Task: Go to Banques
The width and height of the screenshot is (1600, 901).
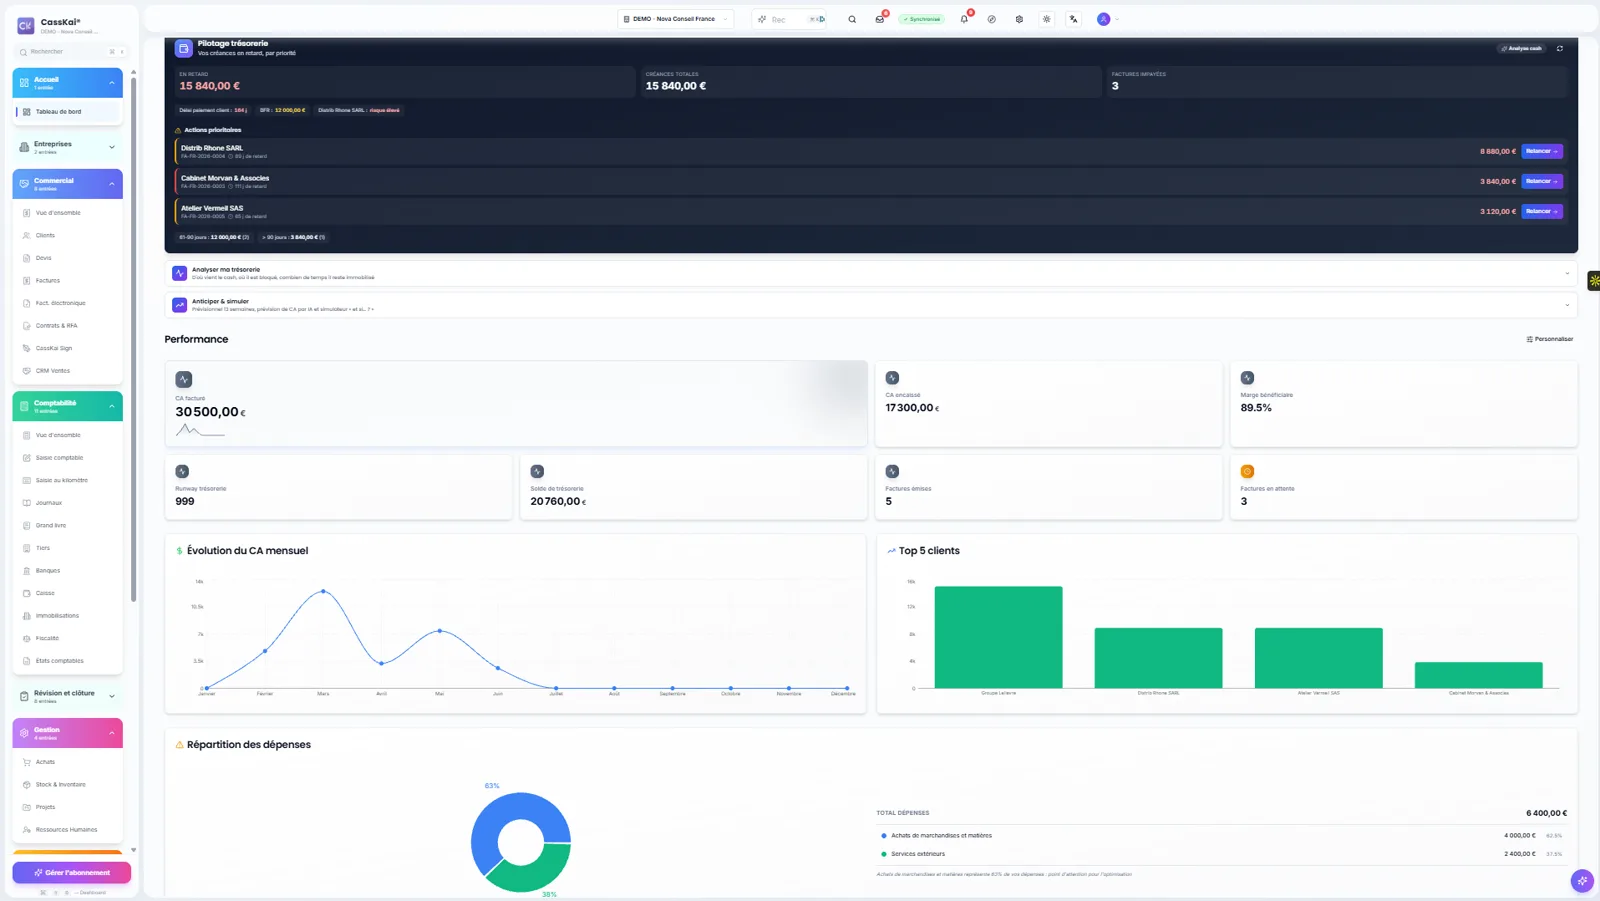Action: 68,570
